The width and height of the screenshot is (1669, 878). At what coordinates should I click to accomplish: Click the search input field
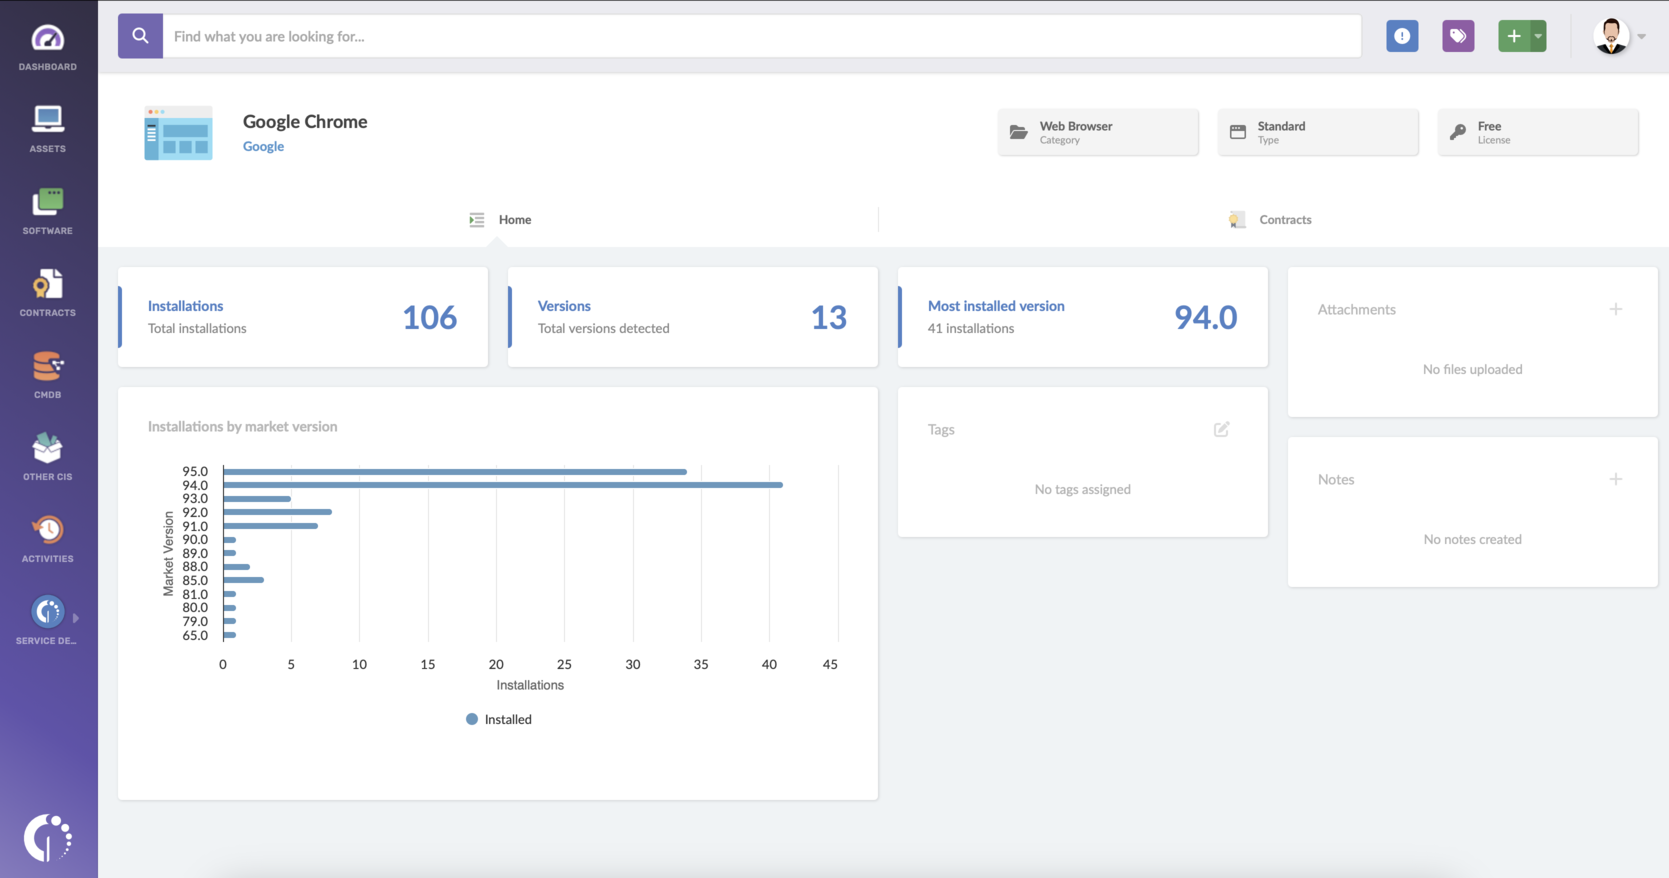(x=760, y=36)
